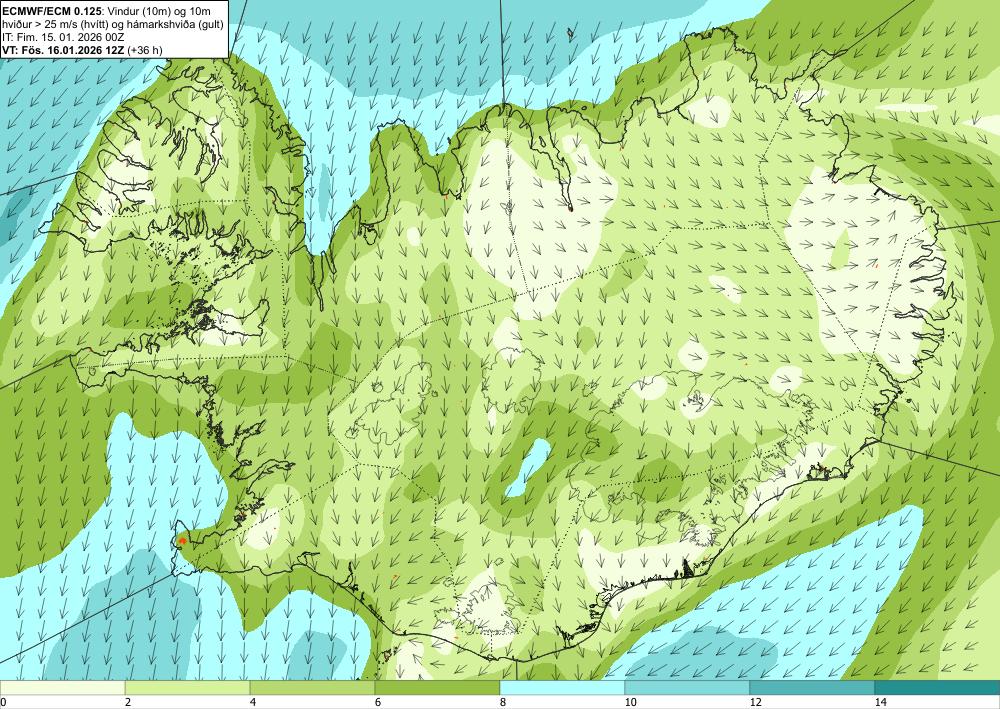Pick the light green 2–4 m/s legend swatch

[188, 687]
